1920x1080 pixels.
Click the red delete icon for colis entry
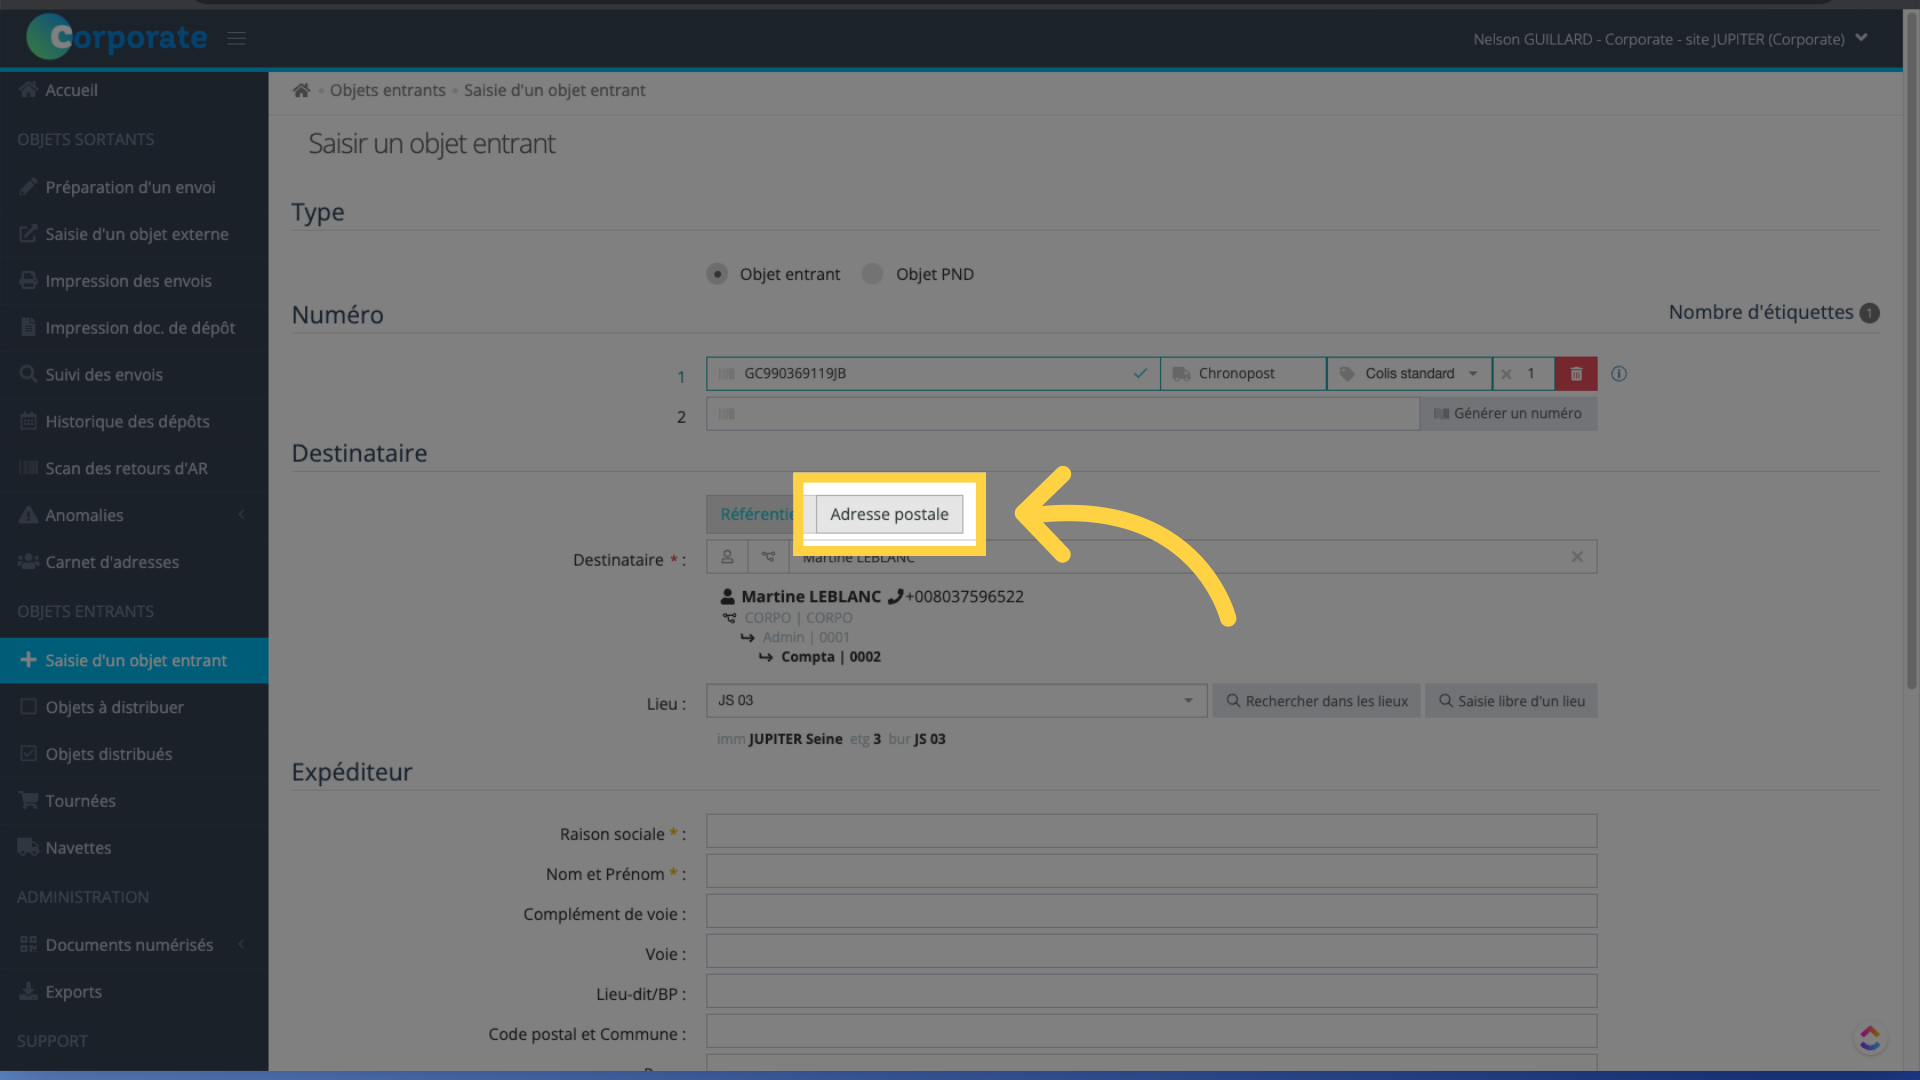(x=1576, y=372)
